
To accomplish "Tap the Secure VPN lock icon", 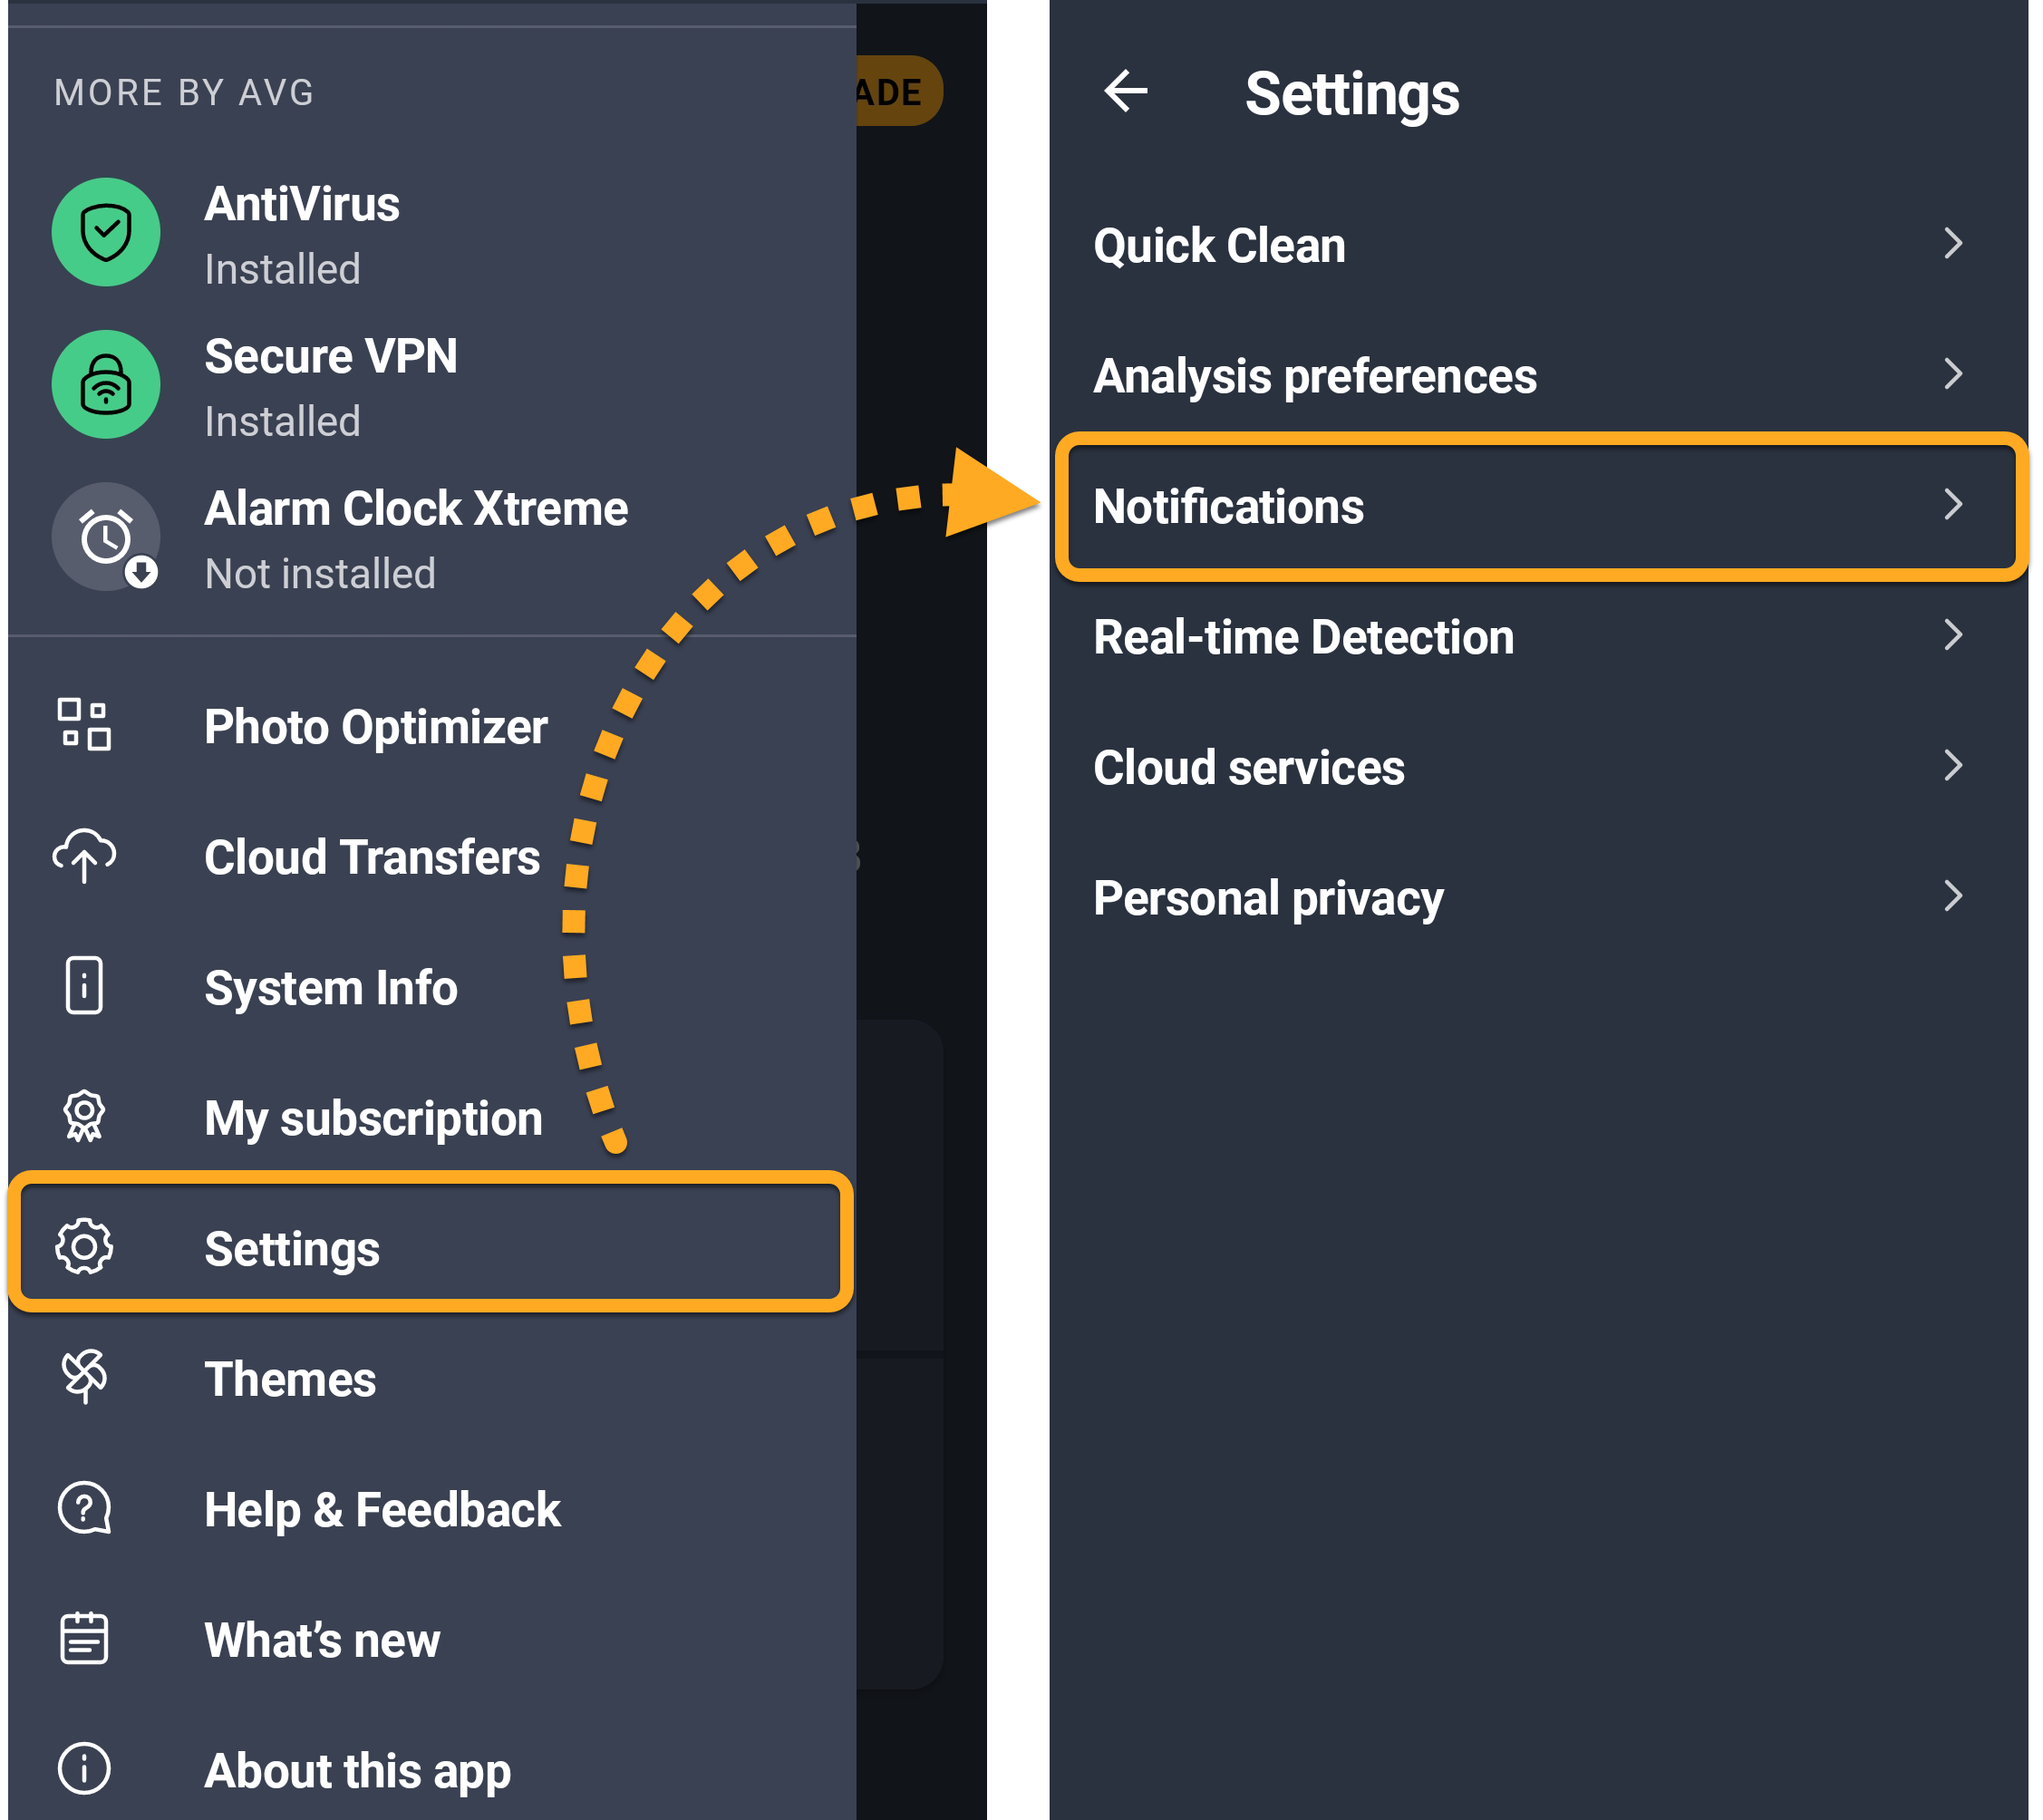I will point(106,385).
